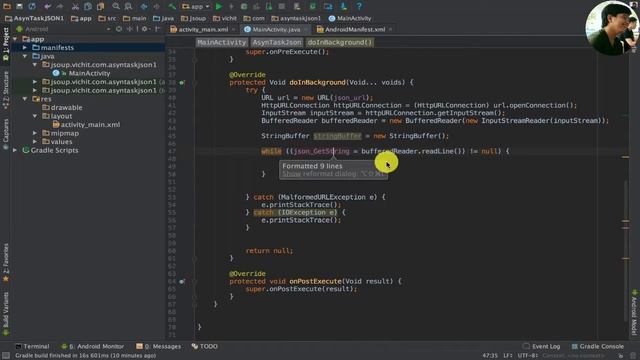This screenshot has width=640, height=360.
Task: Click the navigate Forward arrow icon
Action: pos(156,6)
